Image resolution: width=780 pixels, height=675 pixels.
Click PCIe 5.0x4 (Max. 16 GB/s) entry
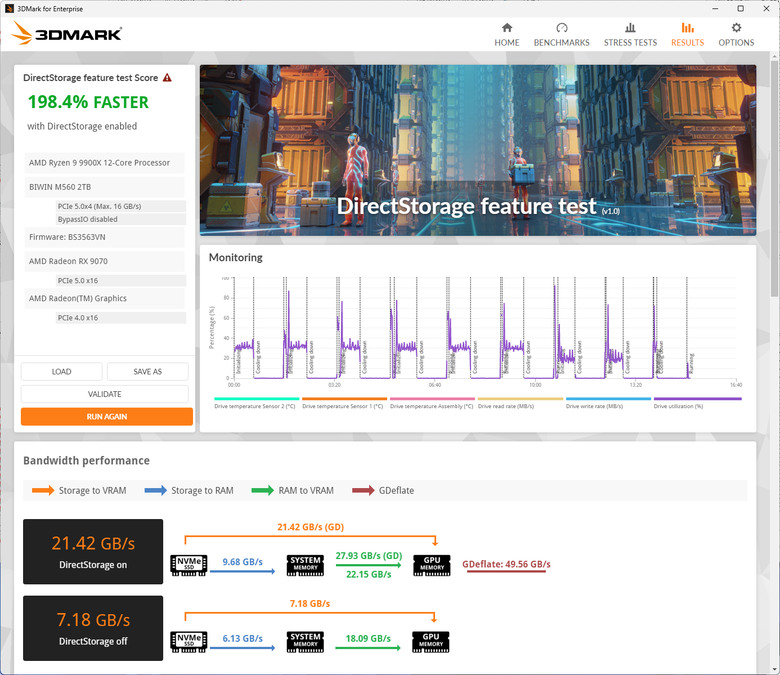121,206
